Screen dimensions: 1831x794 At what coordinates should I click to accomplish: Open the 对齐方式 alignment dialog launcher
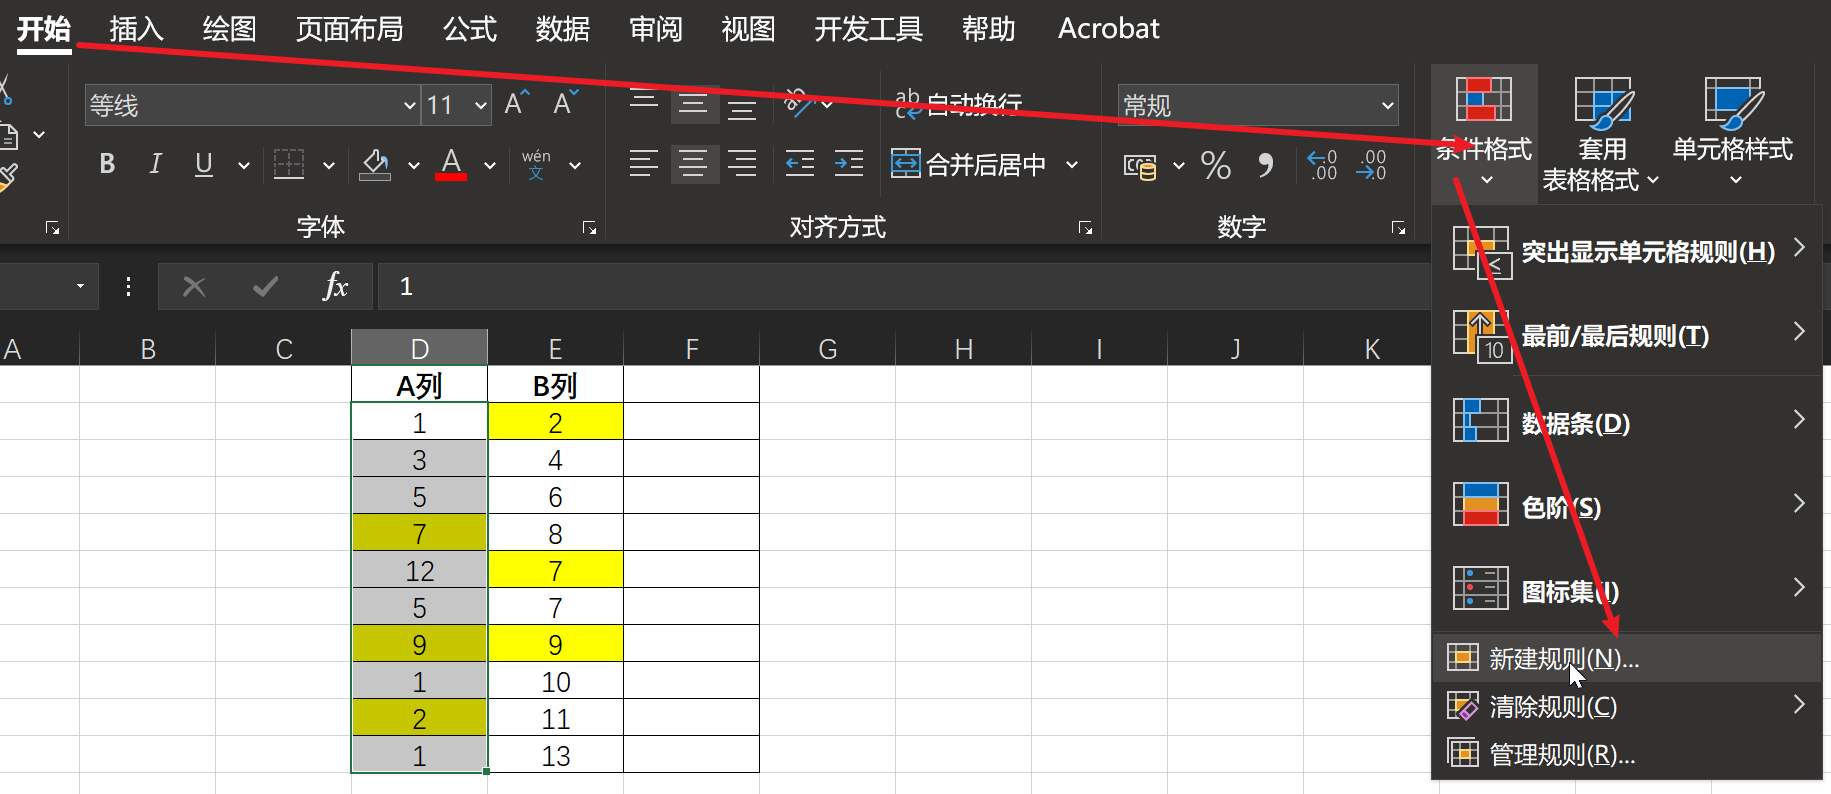(1085, 228)
